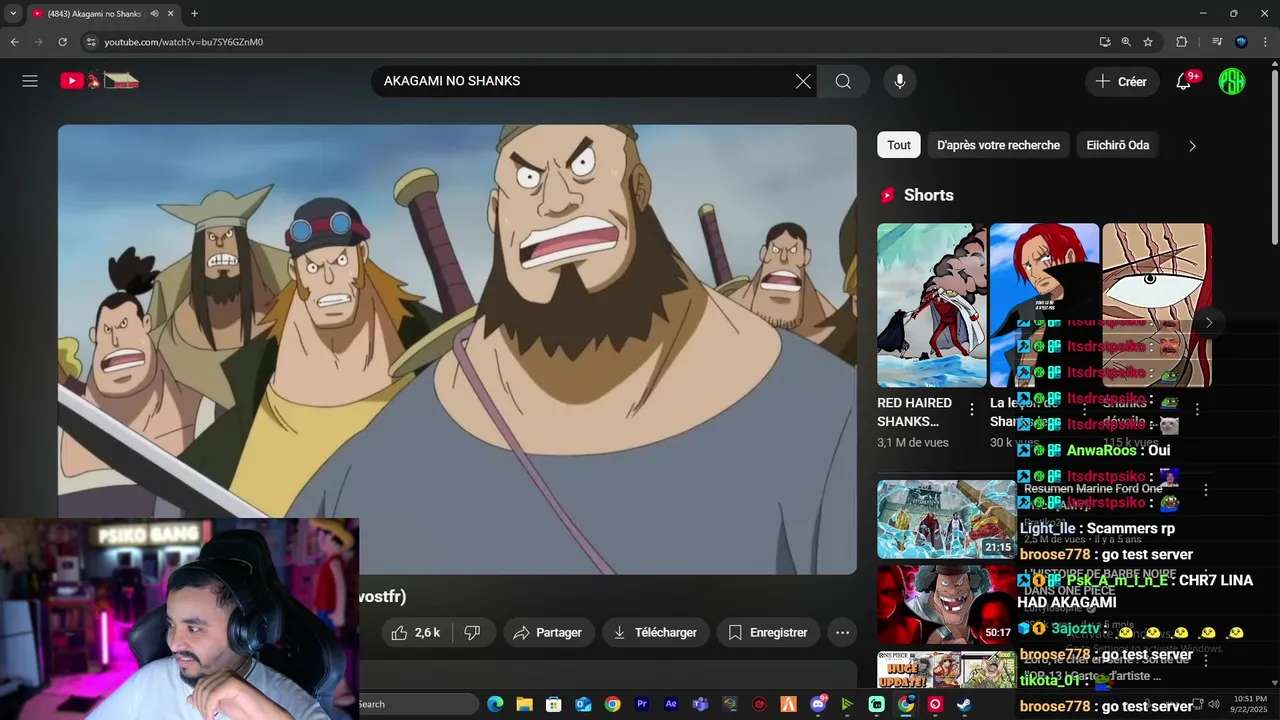Close the Akagami no Shanks tab
The image size is (1280, 720).
171,14
